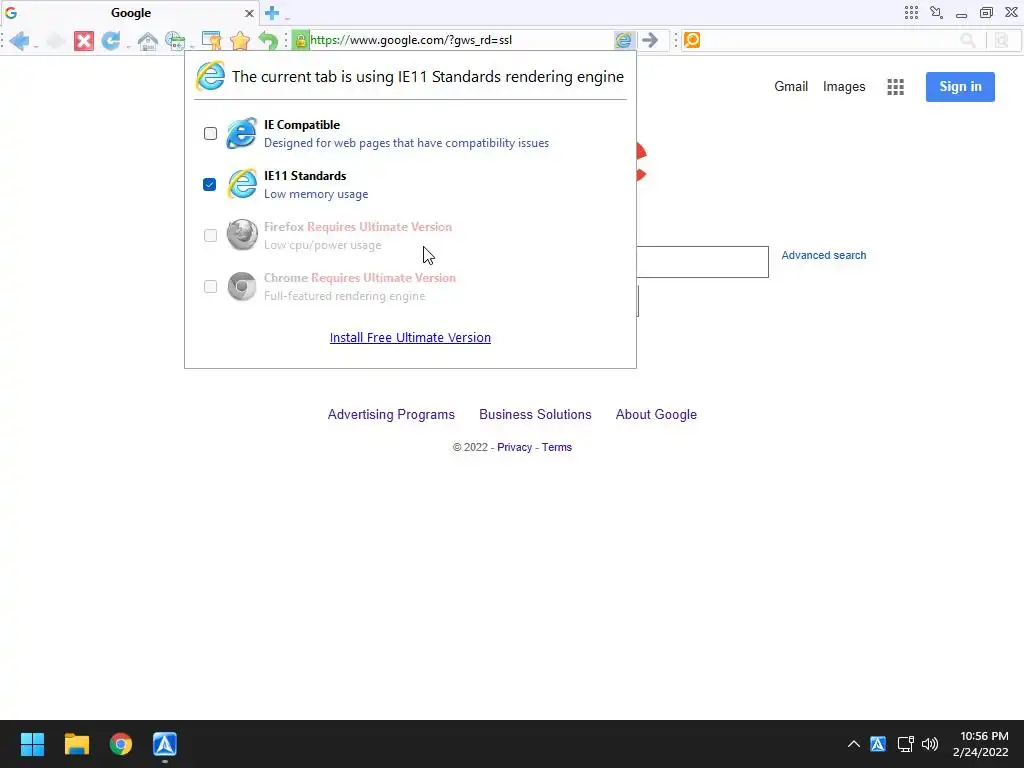This screenshot has height=768, width=1024.
Task: Go to the Home page icon
Action: [147, 40]
